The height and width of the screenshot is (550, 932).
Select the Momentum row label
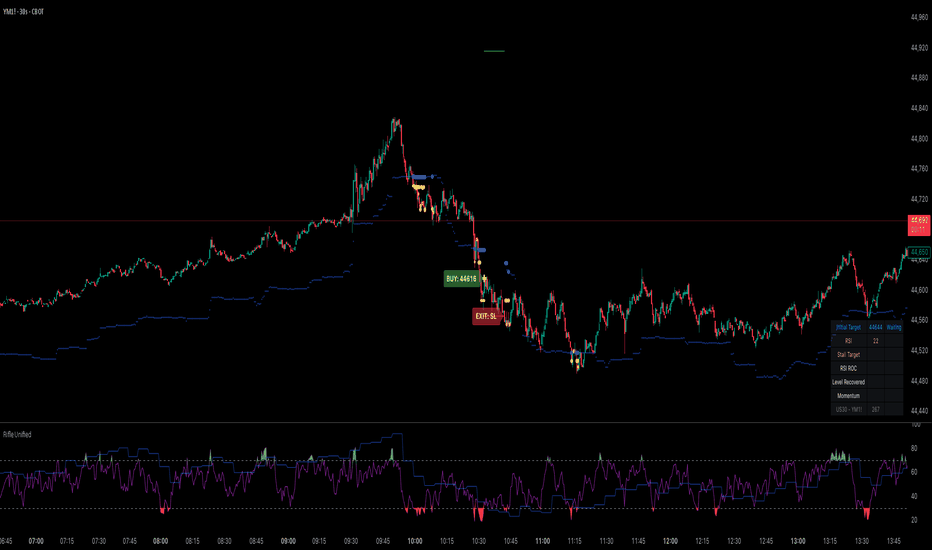[x=848, y=395]
